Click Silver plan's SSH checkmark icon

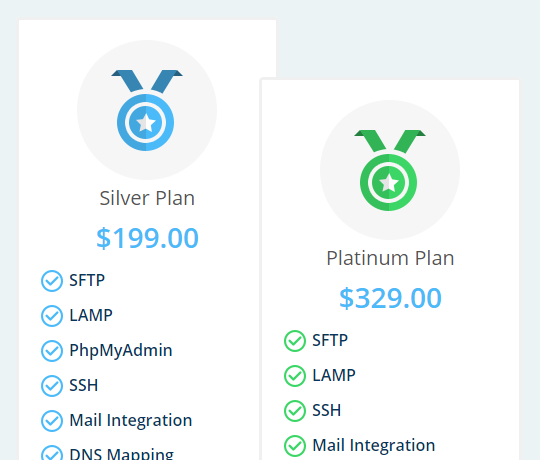52,386
